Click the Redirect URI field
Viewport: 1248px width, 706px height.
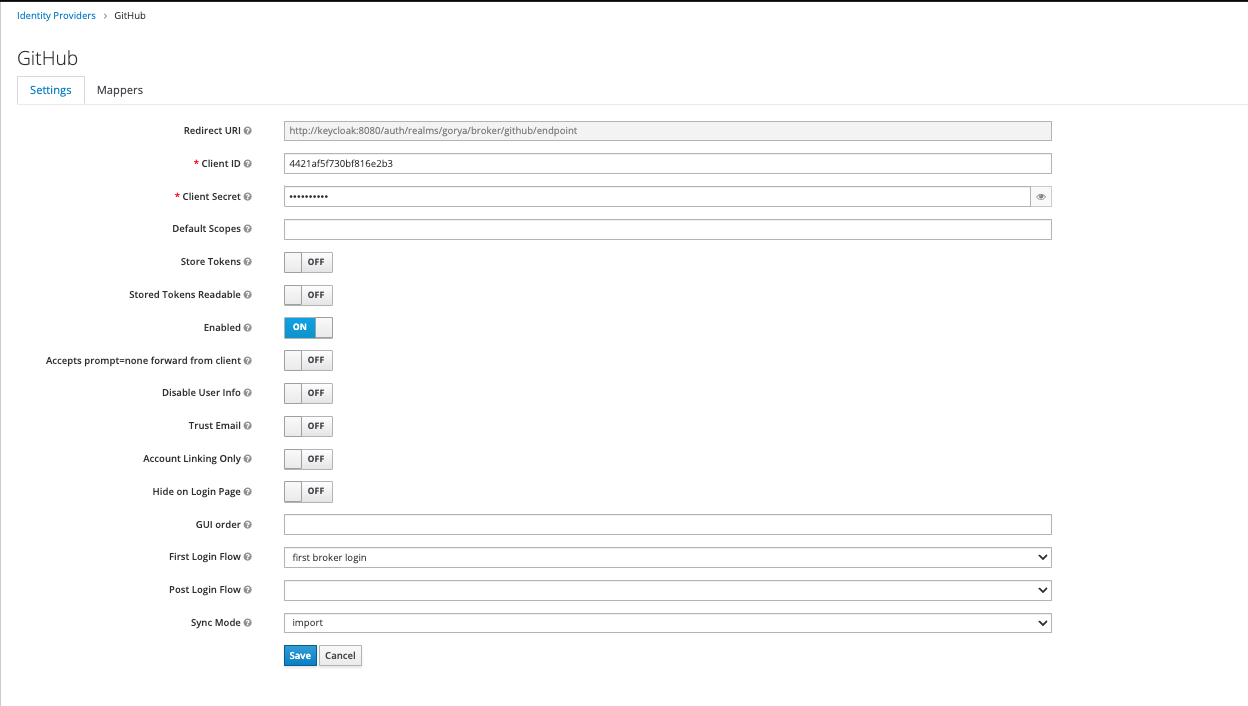coord(668,131)
